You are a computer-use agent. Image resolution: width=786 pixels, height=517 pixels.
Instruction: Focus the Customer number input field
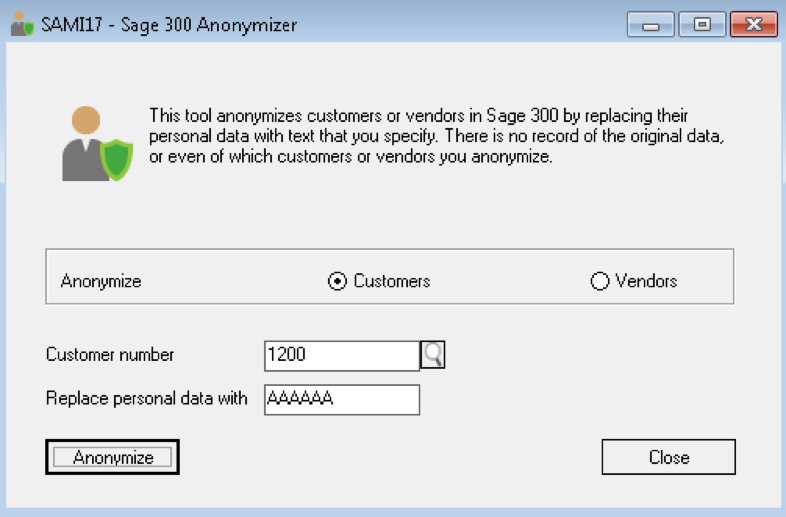coord(342,356)
